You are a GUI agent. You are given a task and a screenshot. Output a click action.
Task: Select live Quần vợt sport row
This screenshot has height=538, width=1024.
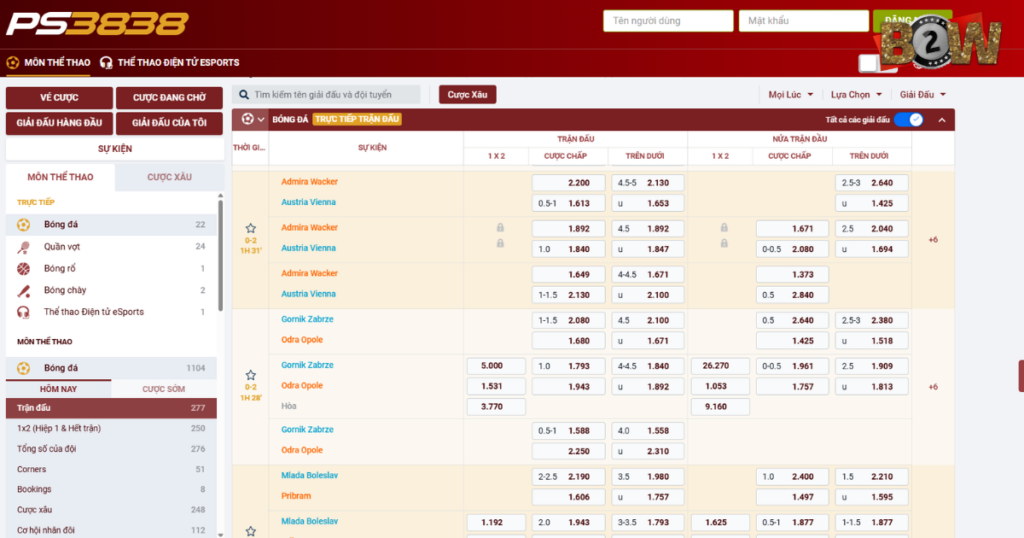click(111, 247)
